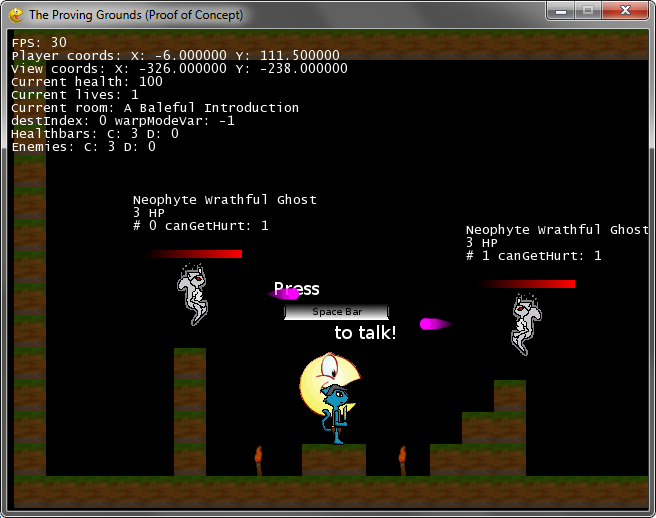This screenshot has width=656, height=518.
Task: Close the Proving Grounds window
Action: click(625, 10)
